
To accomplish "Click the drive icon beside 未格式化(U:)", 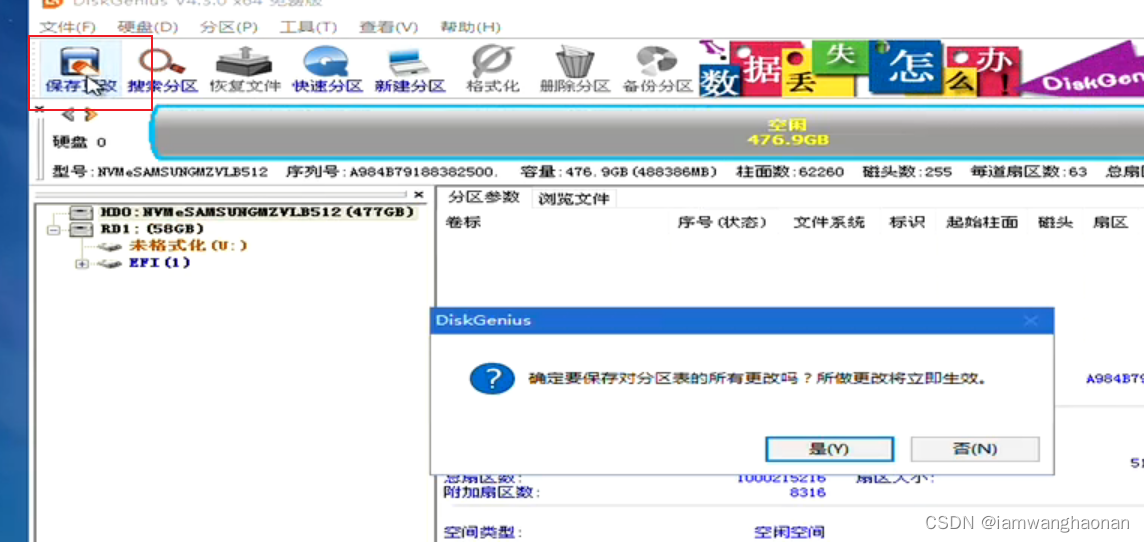I will (109, 247).
